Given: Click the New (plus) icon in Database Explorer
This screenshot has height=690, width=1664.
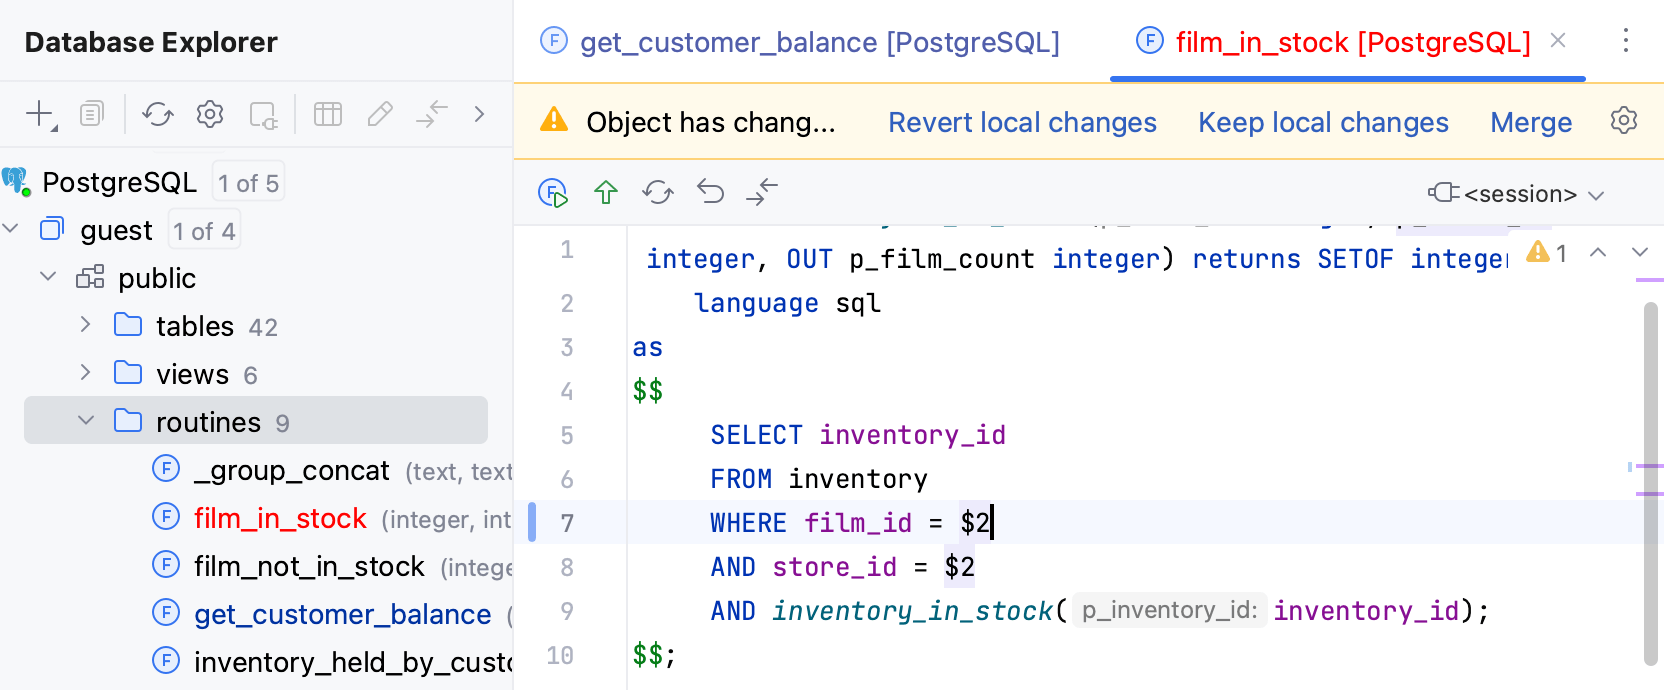Looking at the screenshot, I should (39, 114).
